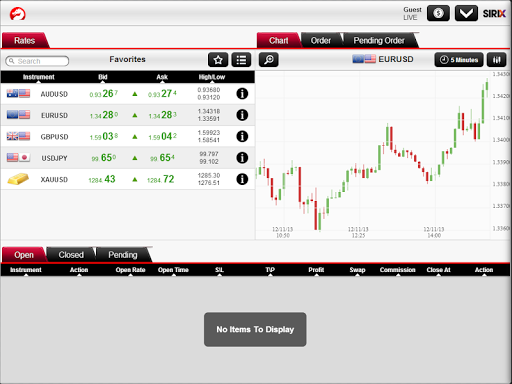The height and width of the screenshot is (384, 512).
Task: Open the 5 Minutes timeframe selector
Action: click(459, 60)
